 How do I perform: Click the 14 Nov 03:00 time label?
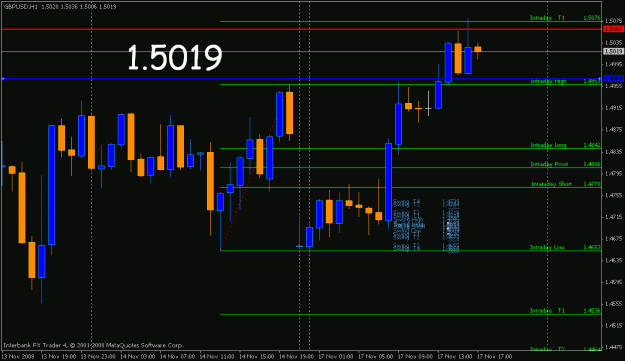point(138,356)
